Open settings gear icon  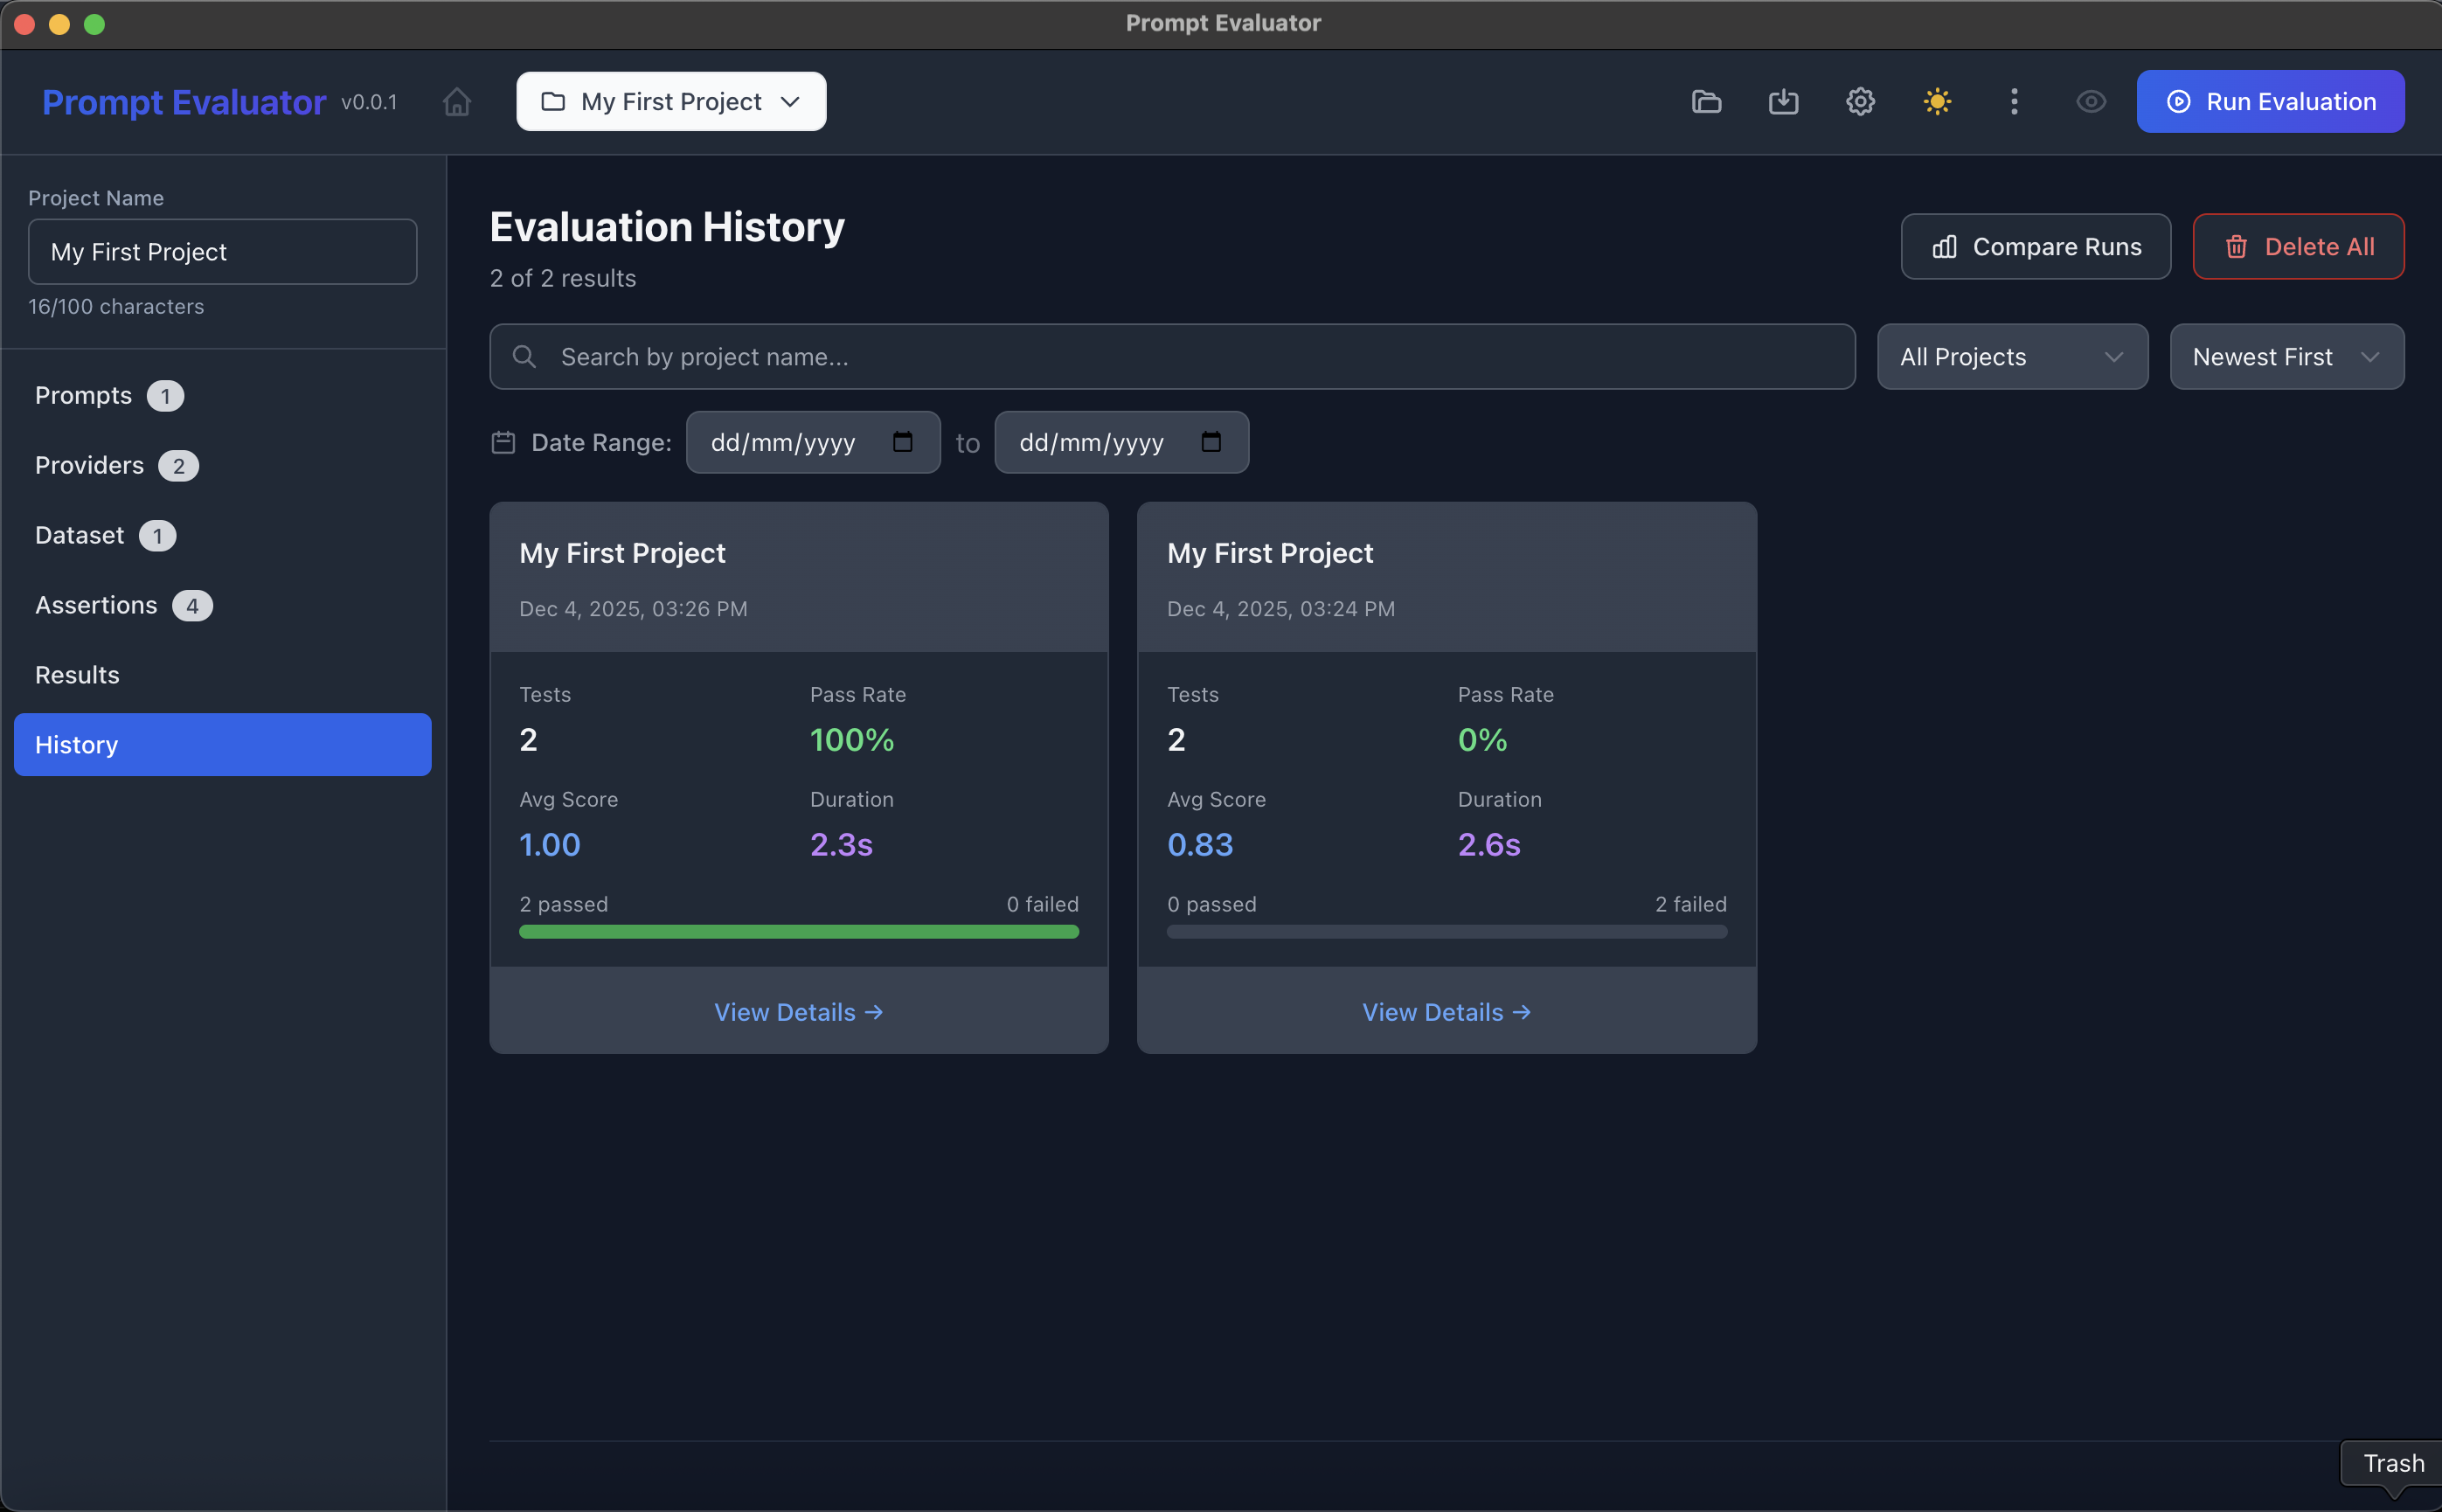pos(1860,102)
